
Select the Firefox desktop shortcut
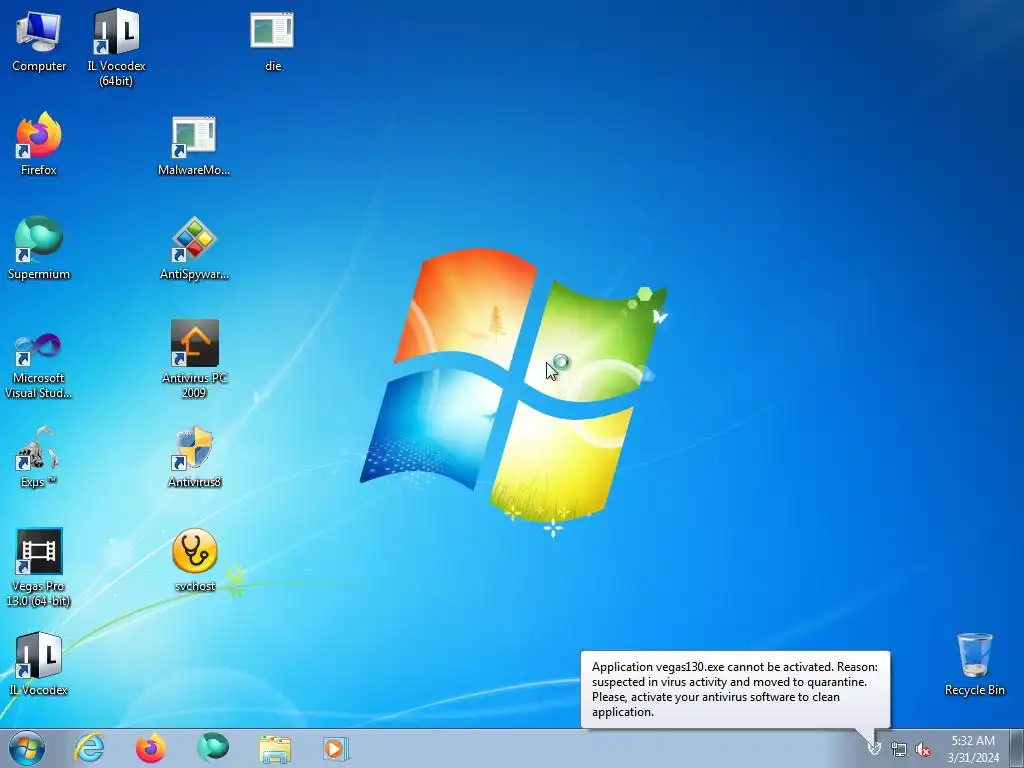(x=39, y=144)
